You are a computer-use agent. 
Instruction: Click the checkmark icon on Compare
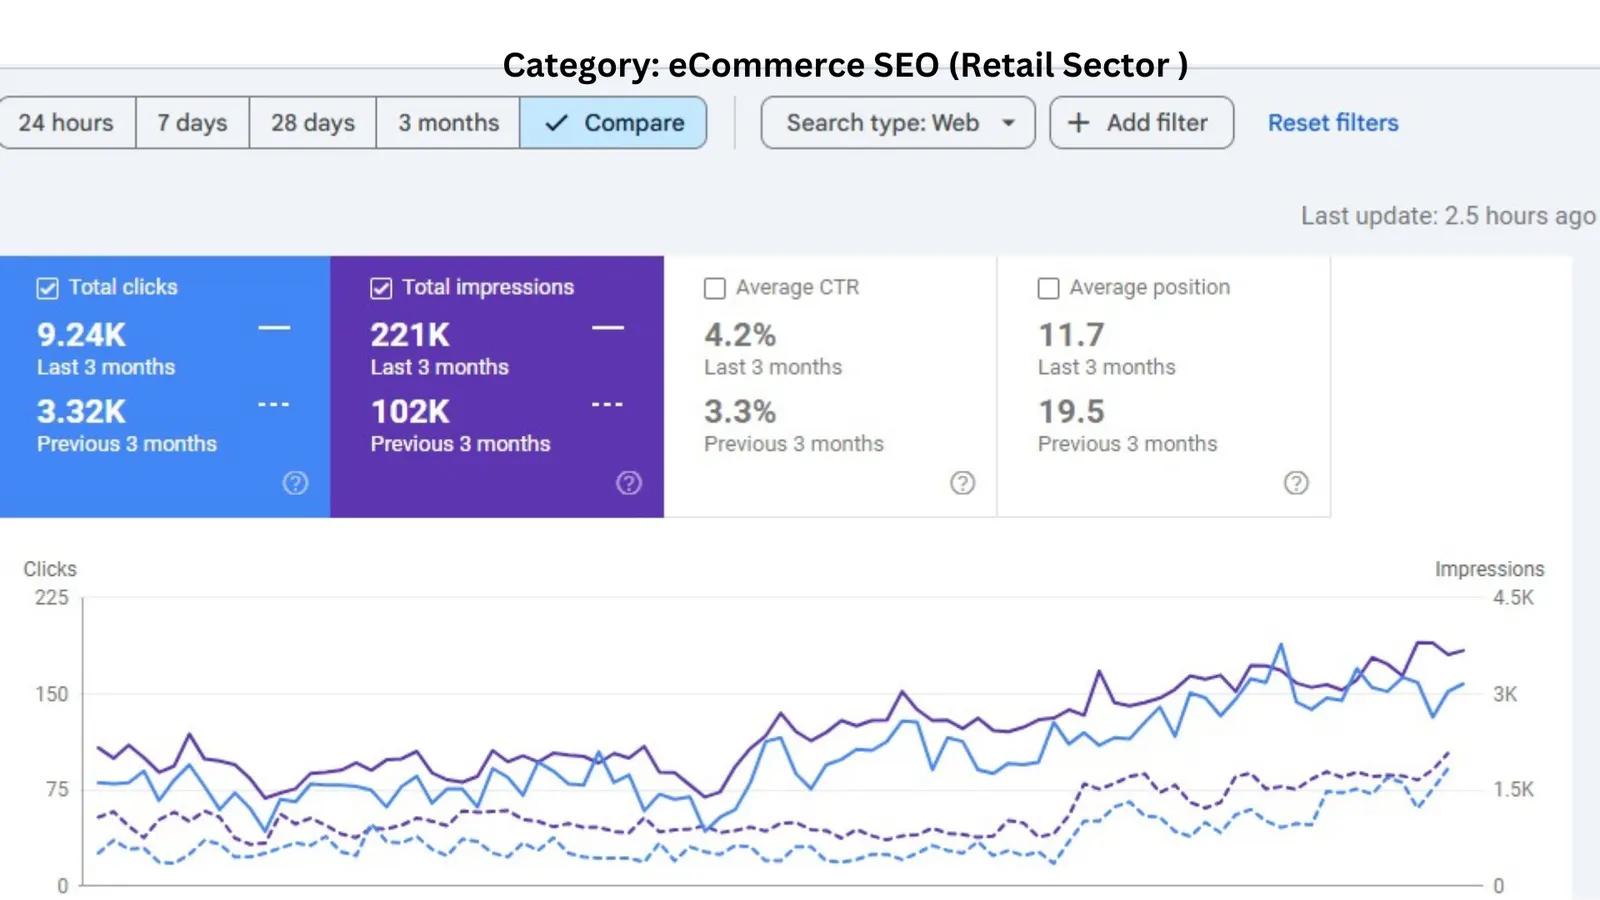[556, 123]
